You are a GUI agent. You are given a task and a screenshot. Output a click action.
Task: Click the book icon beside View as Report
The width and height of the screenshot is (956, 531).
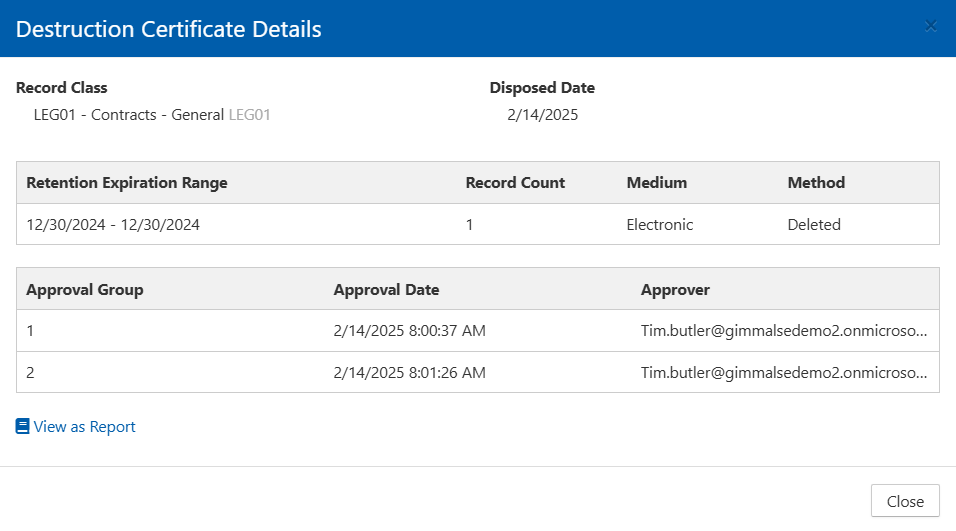23,427
